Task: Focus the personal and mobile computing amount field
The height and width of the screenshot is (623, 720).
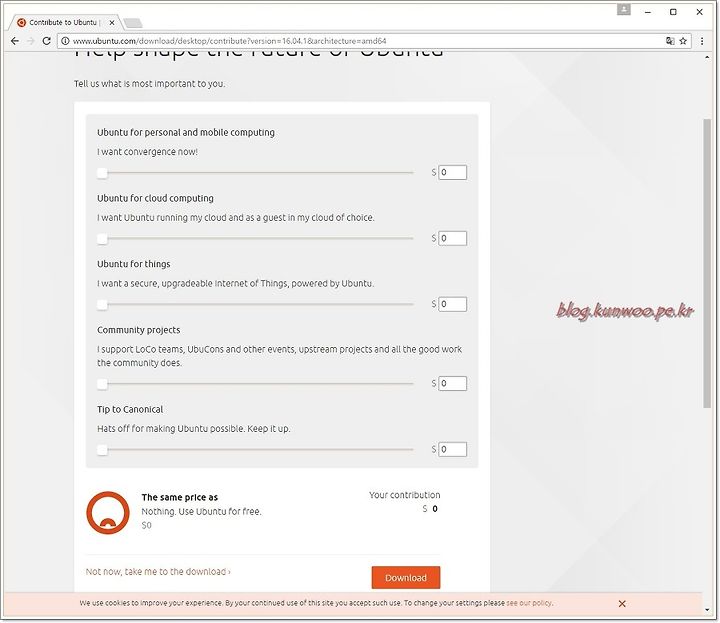Action: [452, 173]
